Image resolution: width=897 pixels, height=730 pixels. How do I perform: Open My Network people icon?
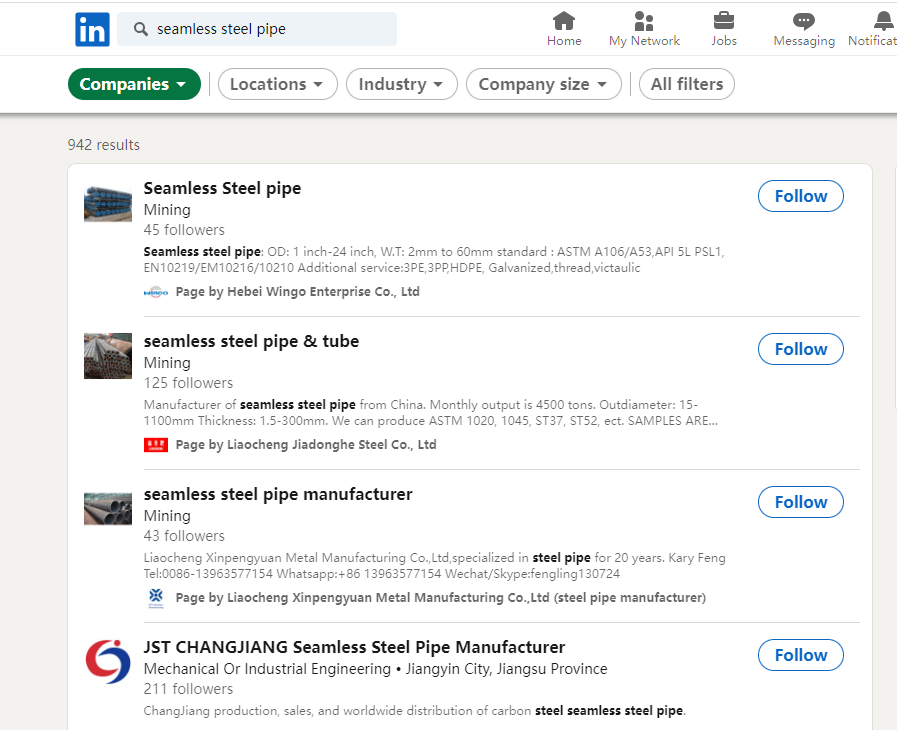pyautogui.click(x=644, y=21)
